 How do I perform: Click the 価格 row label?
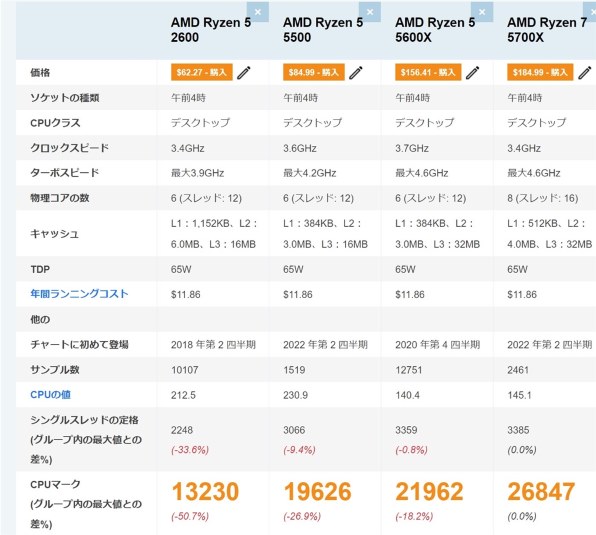[40, 72]
